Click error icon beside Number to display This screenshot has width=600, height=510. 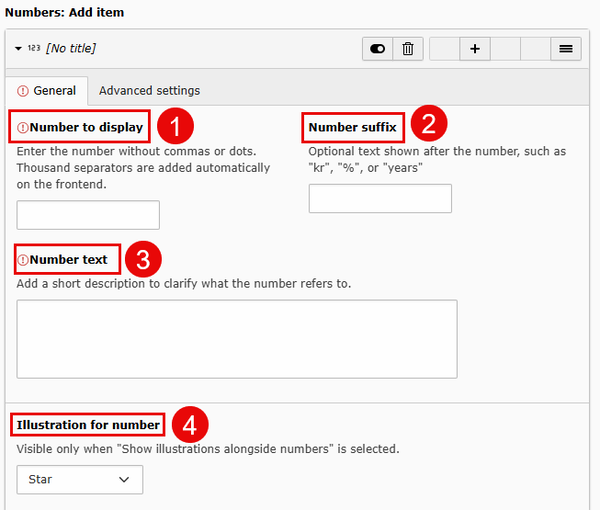pos(23,127)
